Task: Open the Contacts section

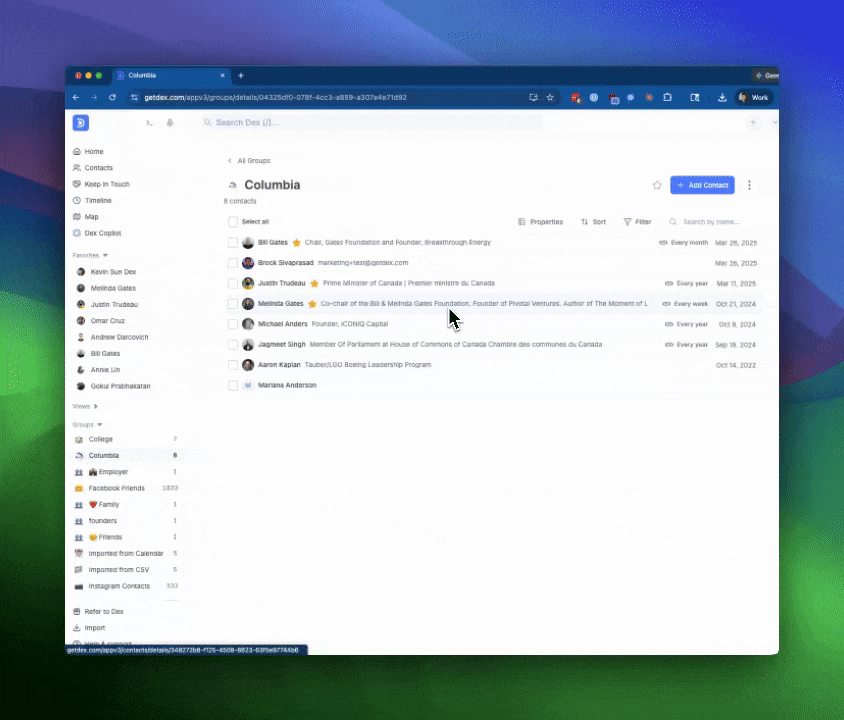Action: 98,167
